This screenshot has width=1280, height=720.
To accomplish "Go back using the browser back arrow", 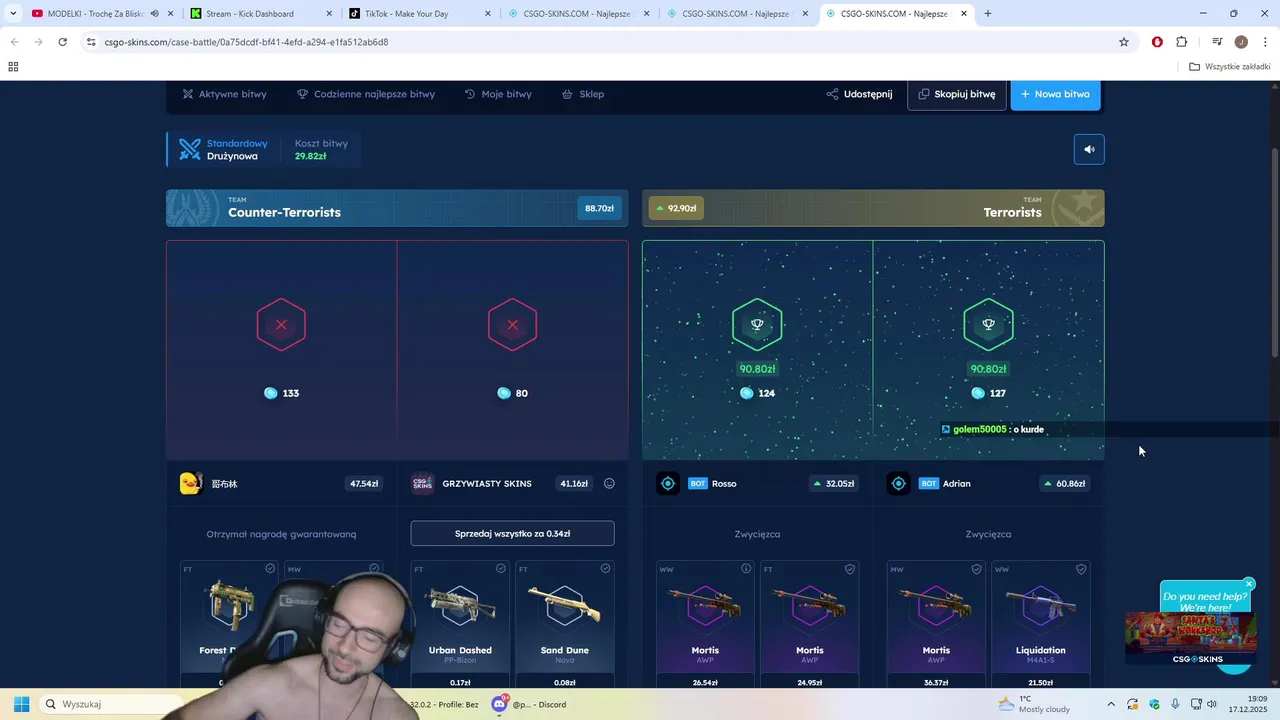I will 14,42.
